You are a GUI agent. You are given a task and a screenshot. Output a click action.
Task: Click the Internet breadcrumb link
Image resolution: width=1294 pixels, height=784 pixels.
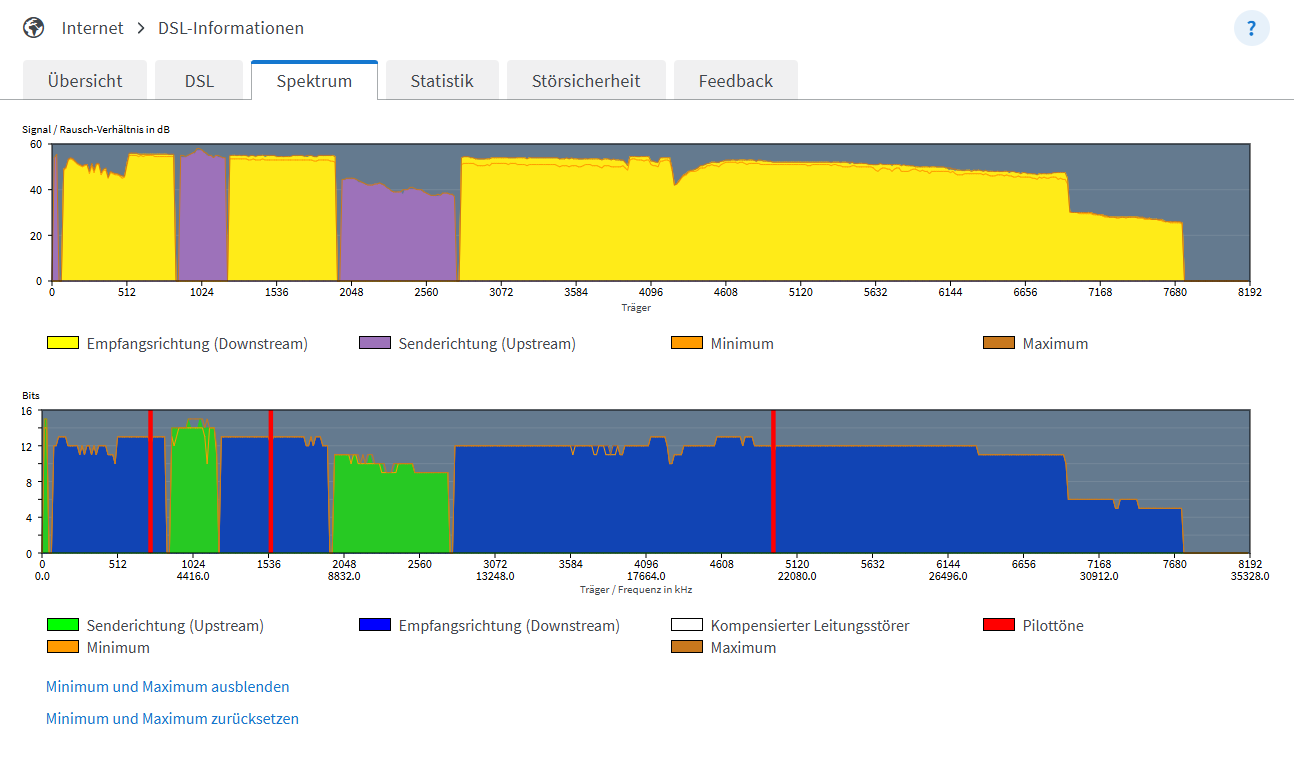tap(93, 28)
